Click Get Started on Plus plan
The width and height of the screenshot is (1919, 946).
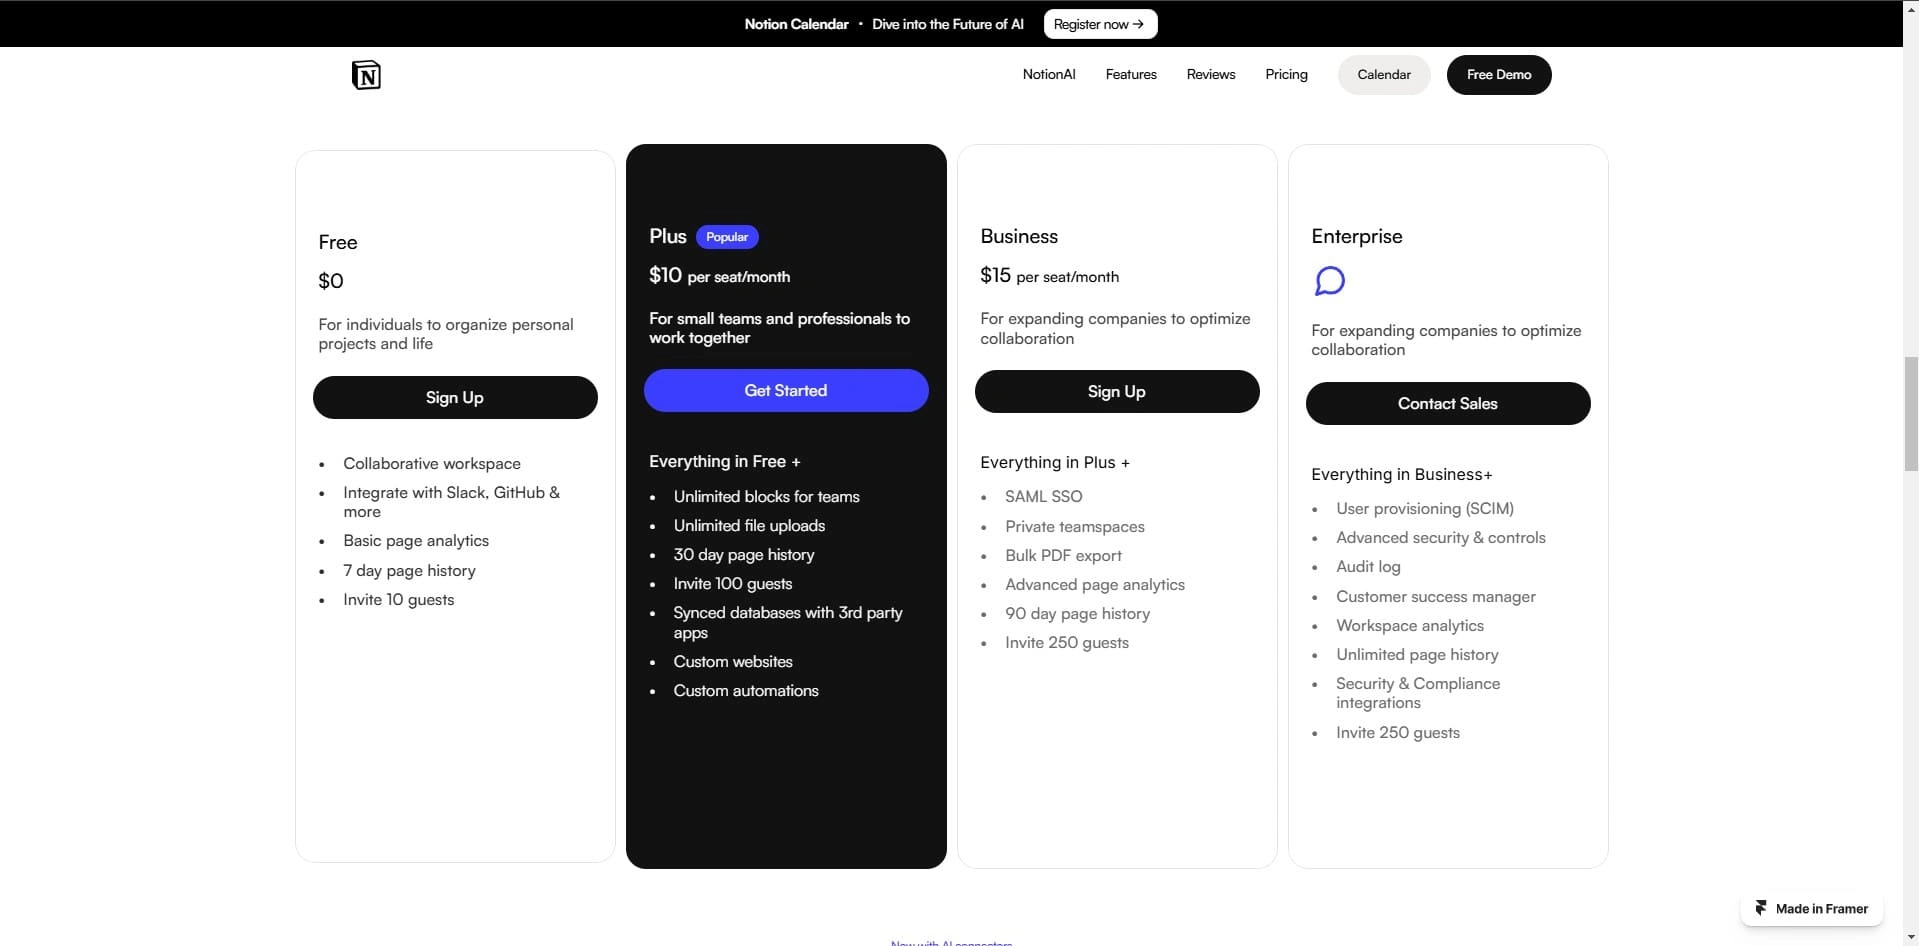(x=786, y=391)
